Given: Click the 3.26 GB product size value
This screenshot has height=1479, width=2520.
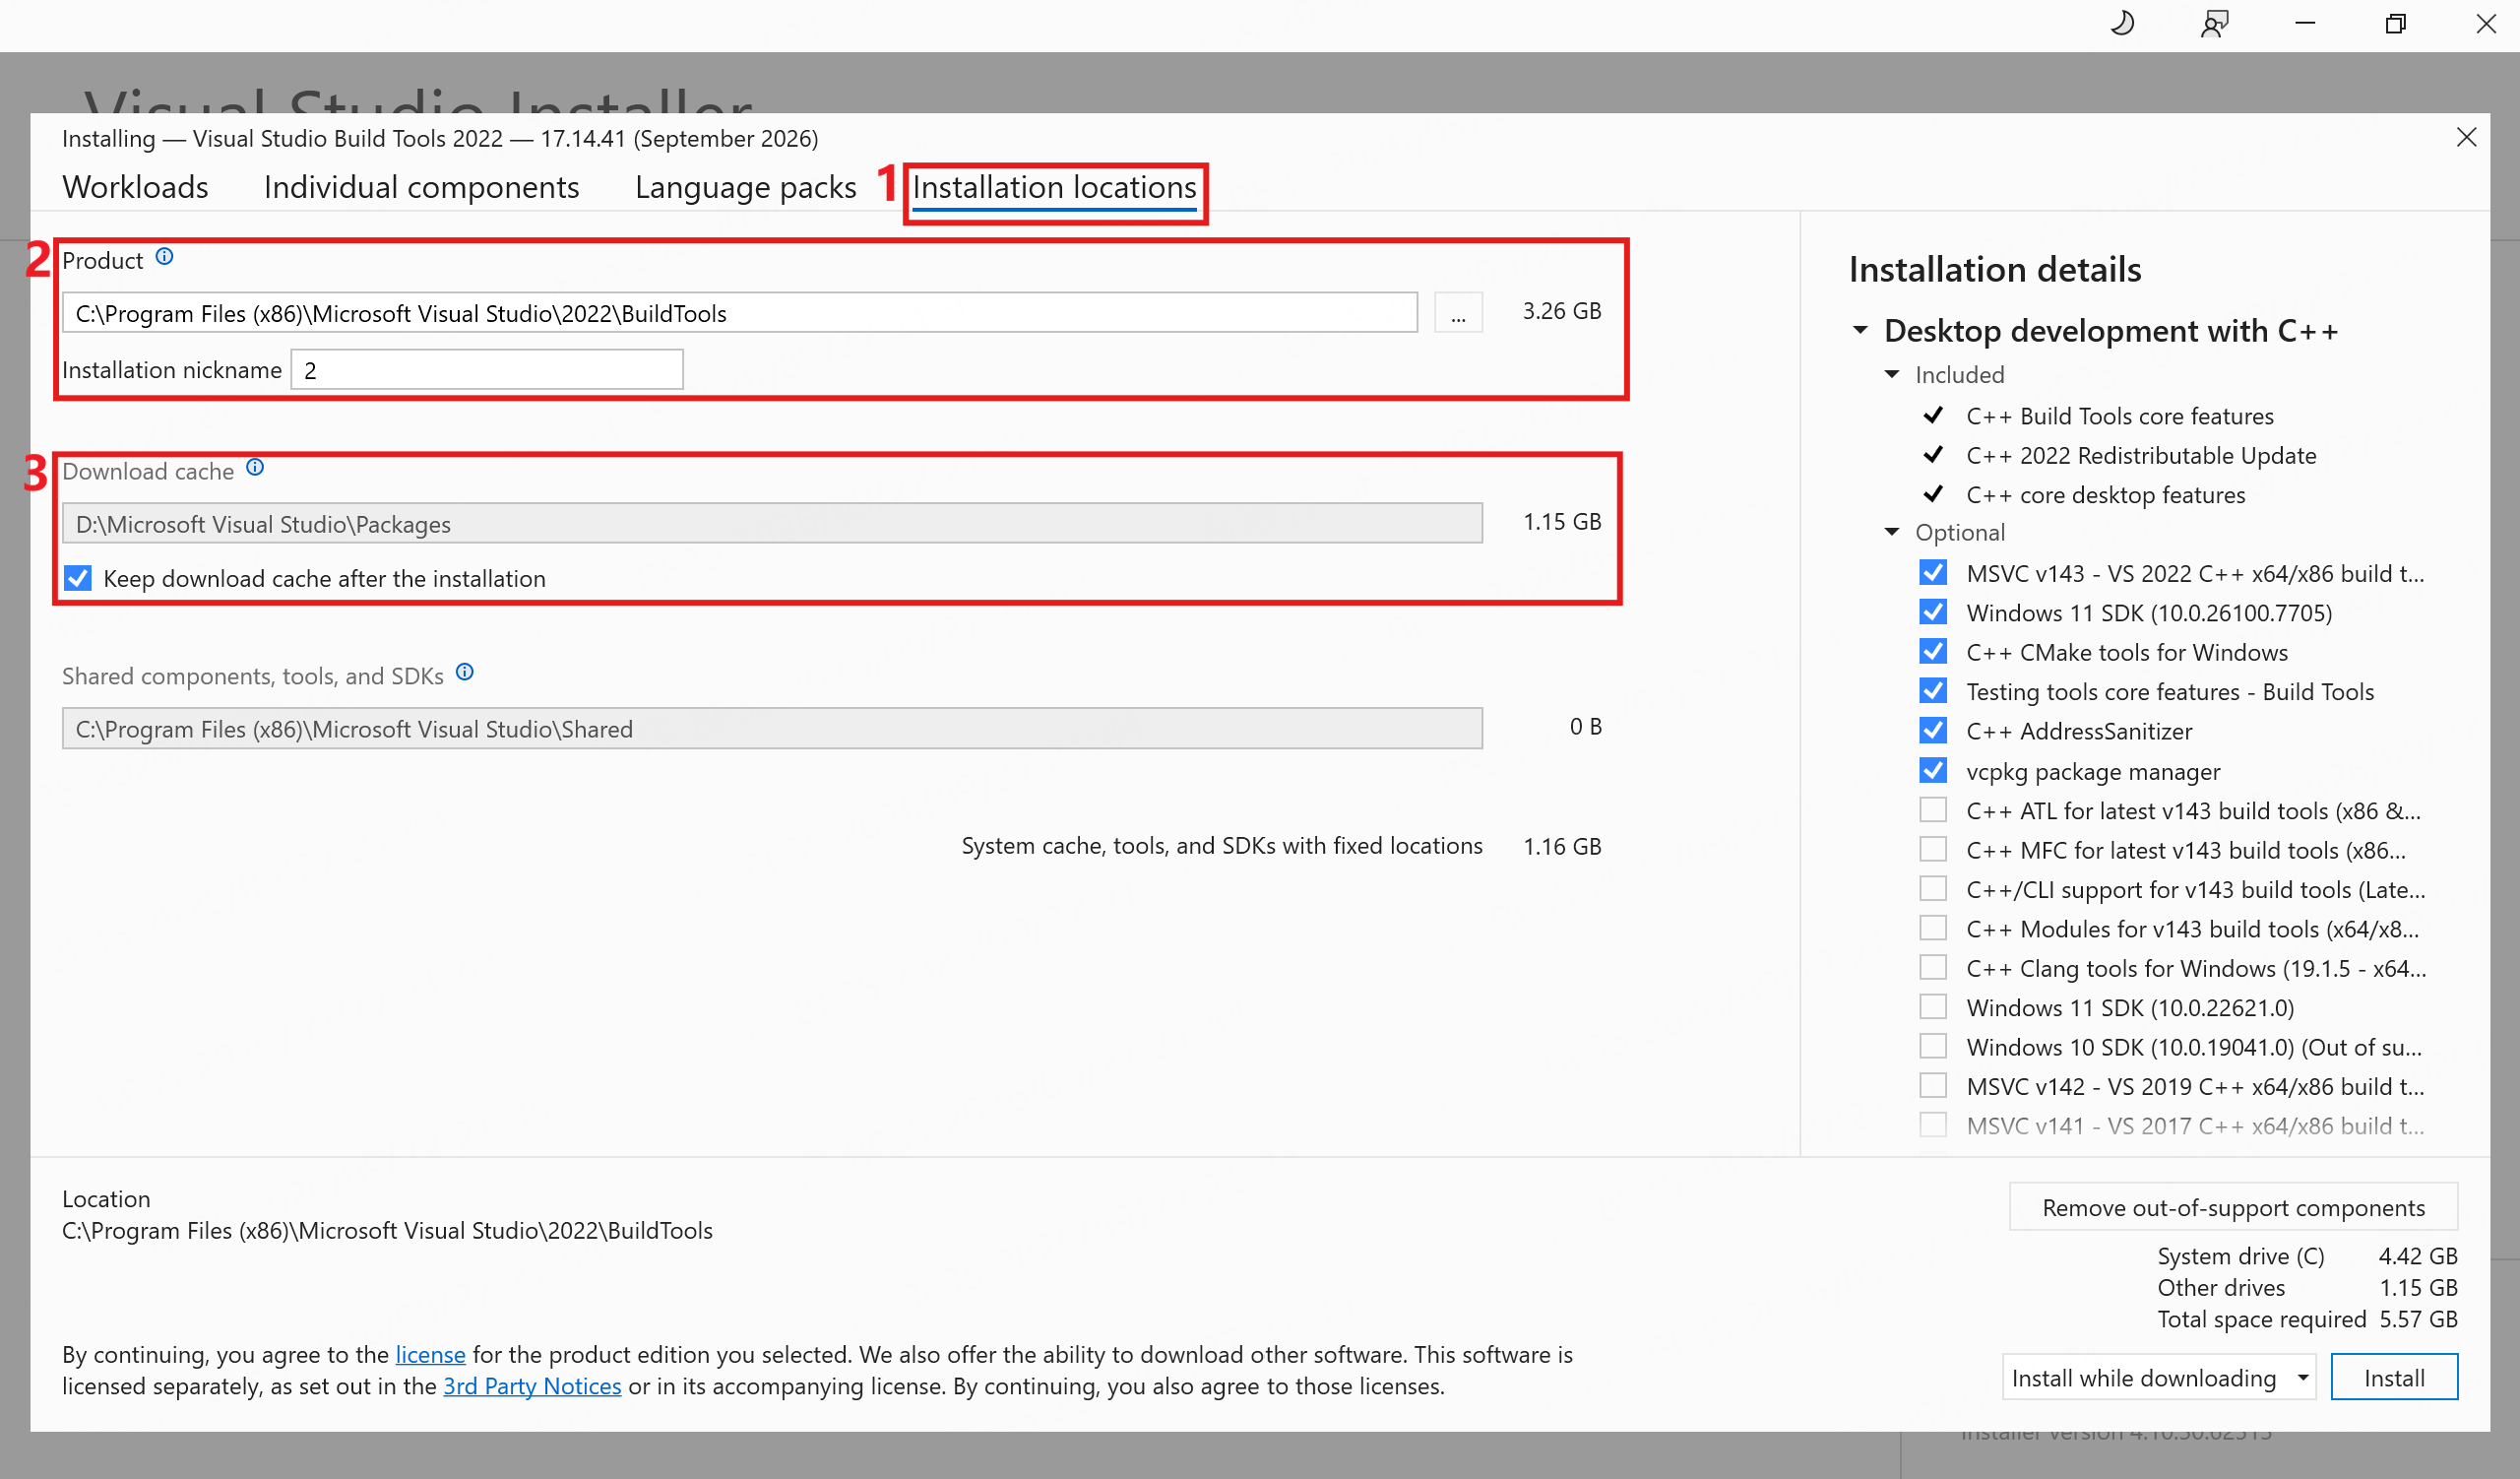Looking at the screenshot, I should [x=1562, y=311].
